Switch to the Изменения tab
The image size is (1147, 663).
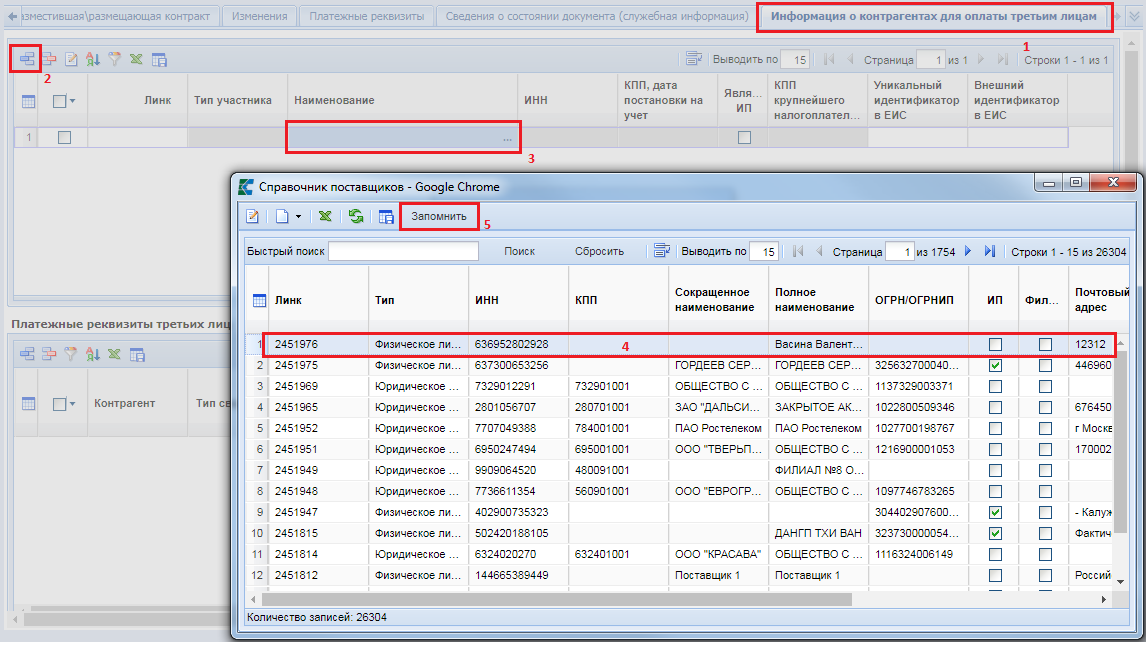(259, 16)
